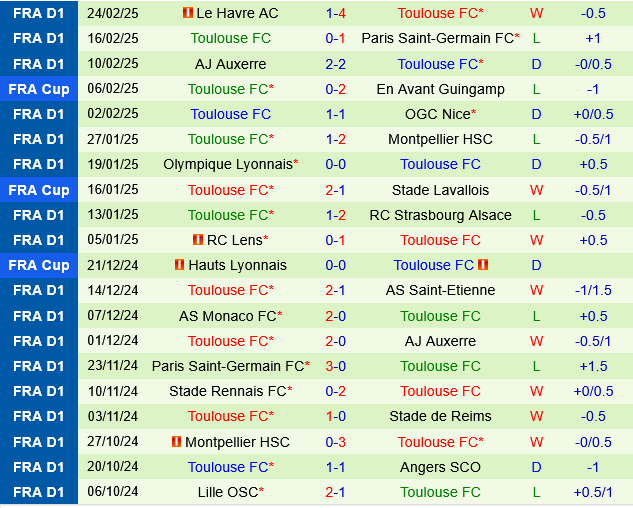The height and width of the screenshot is (508, 633).
Task: Click the FRA Cup badge for the Stade Lavallois match
Action: [39, 190]
